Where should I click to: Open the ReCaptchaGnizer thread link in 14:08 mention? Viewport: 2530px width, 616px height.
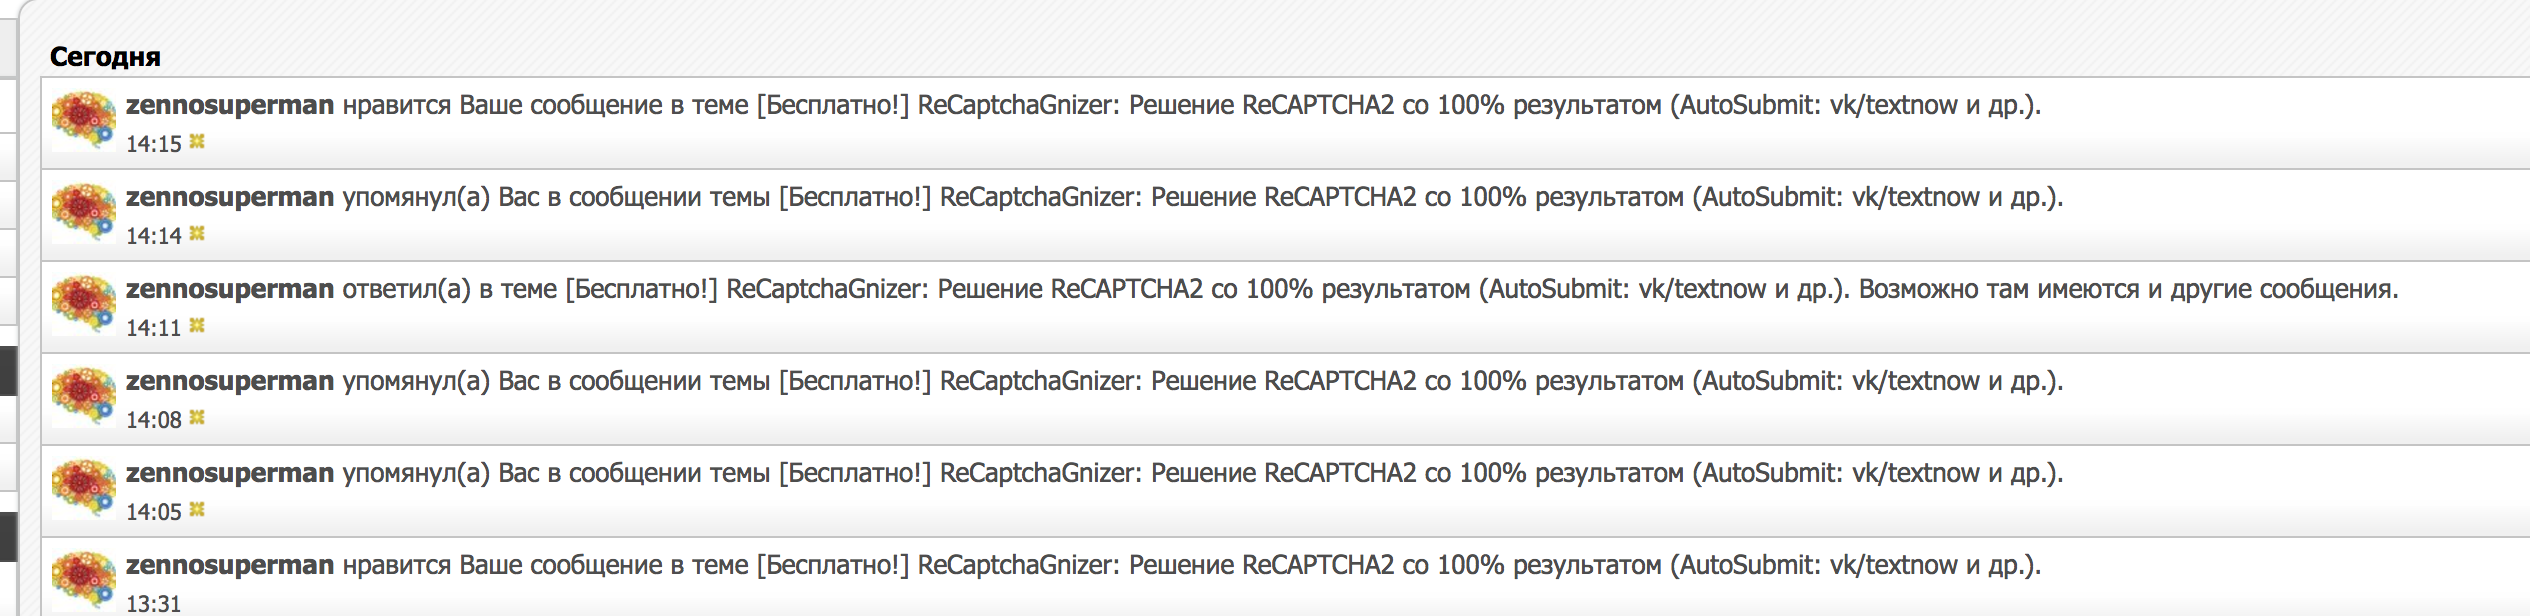1420,381
